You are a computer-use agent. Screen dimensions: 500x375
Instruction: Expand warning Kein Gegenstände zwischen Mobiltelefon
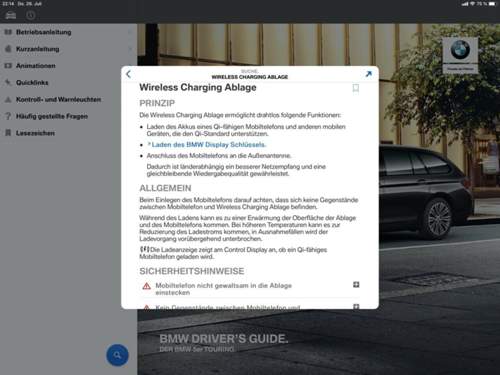[356, 306]
